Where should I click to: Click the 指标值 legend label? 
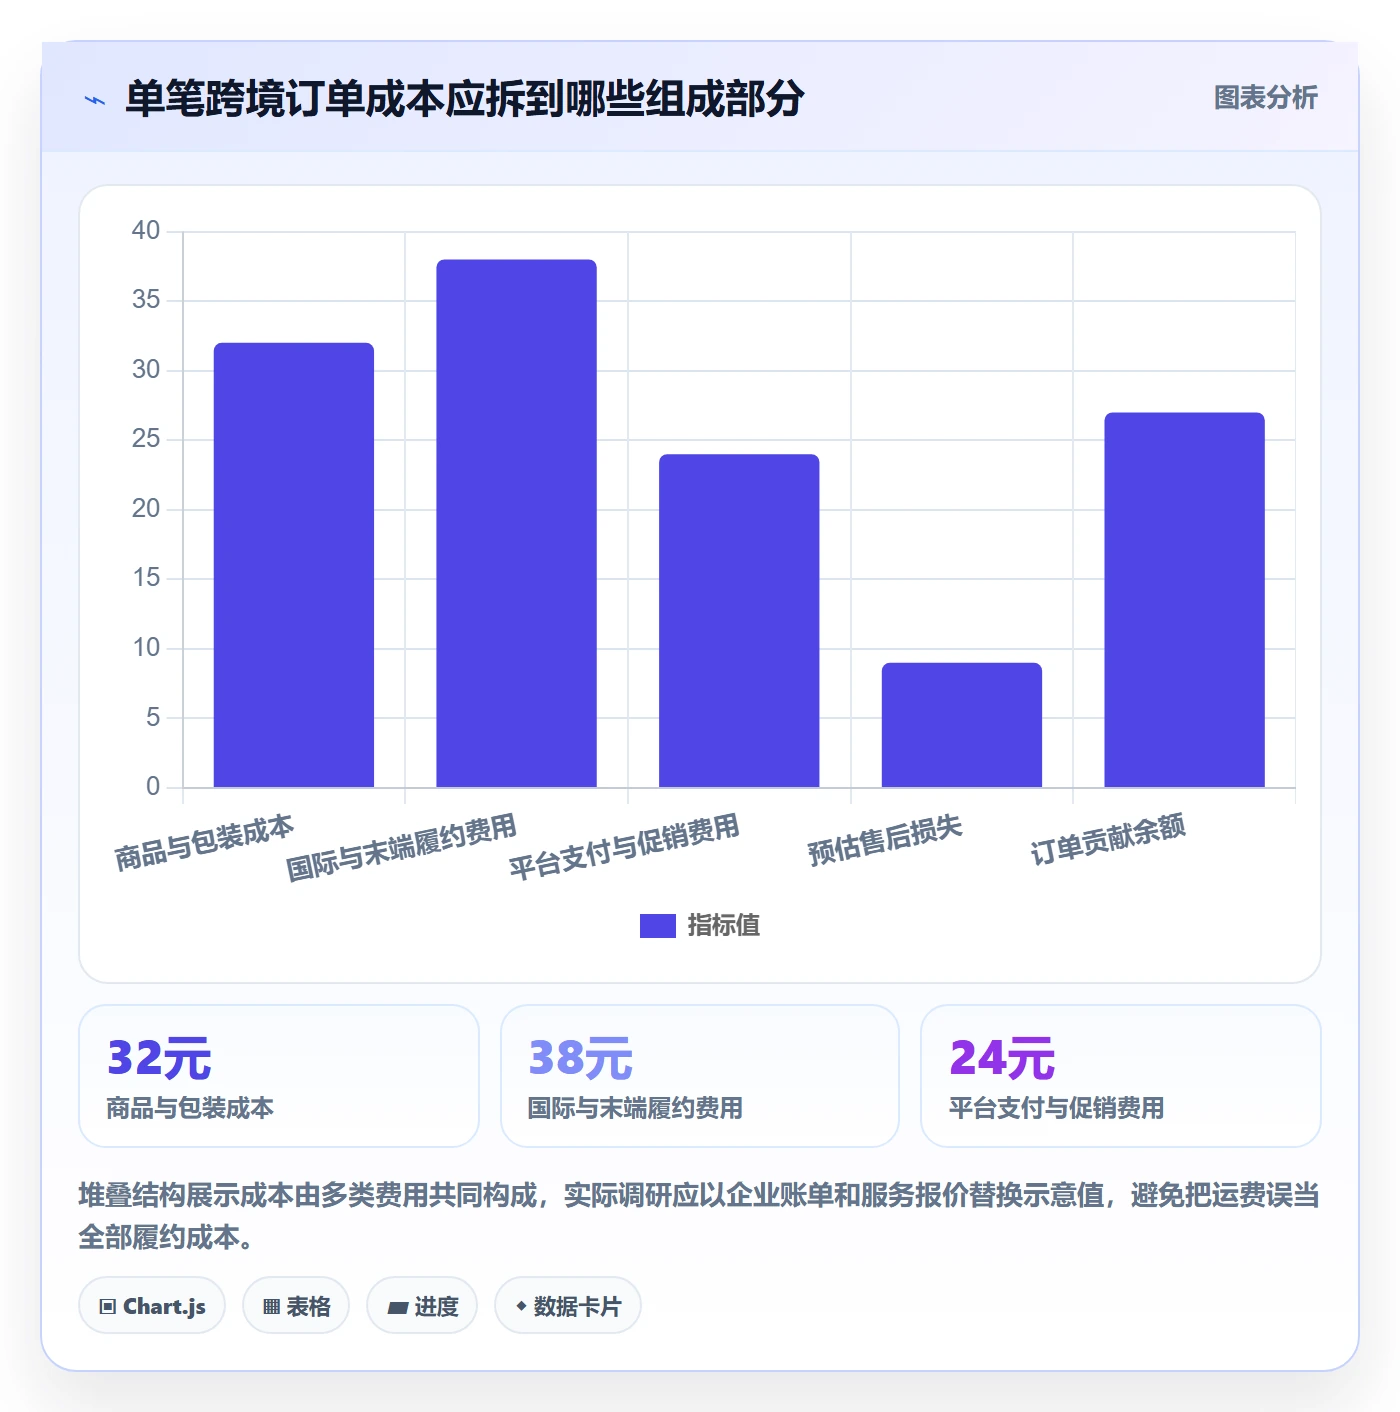click(724, 926)
